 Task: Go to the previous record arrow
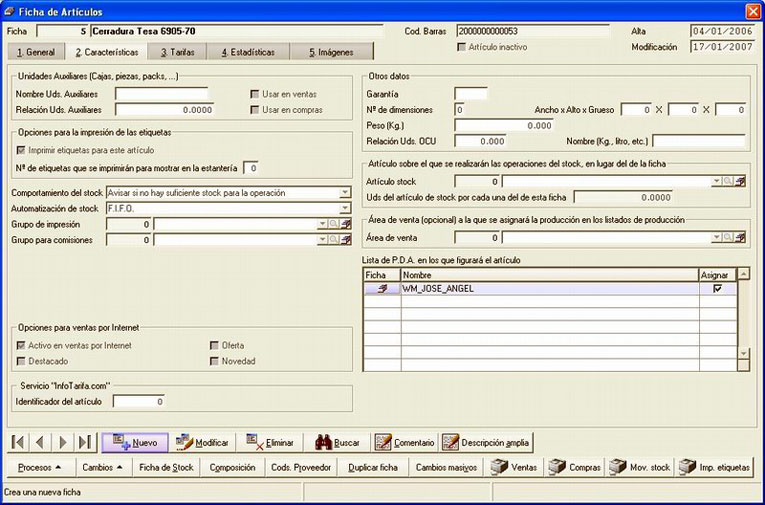pos(40,443)
